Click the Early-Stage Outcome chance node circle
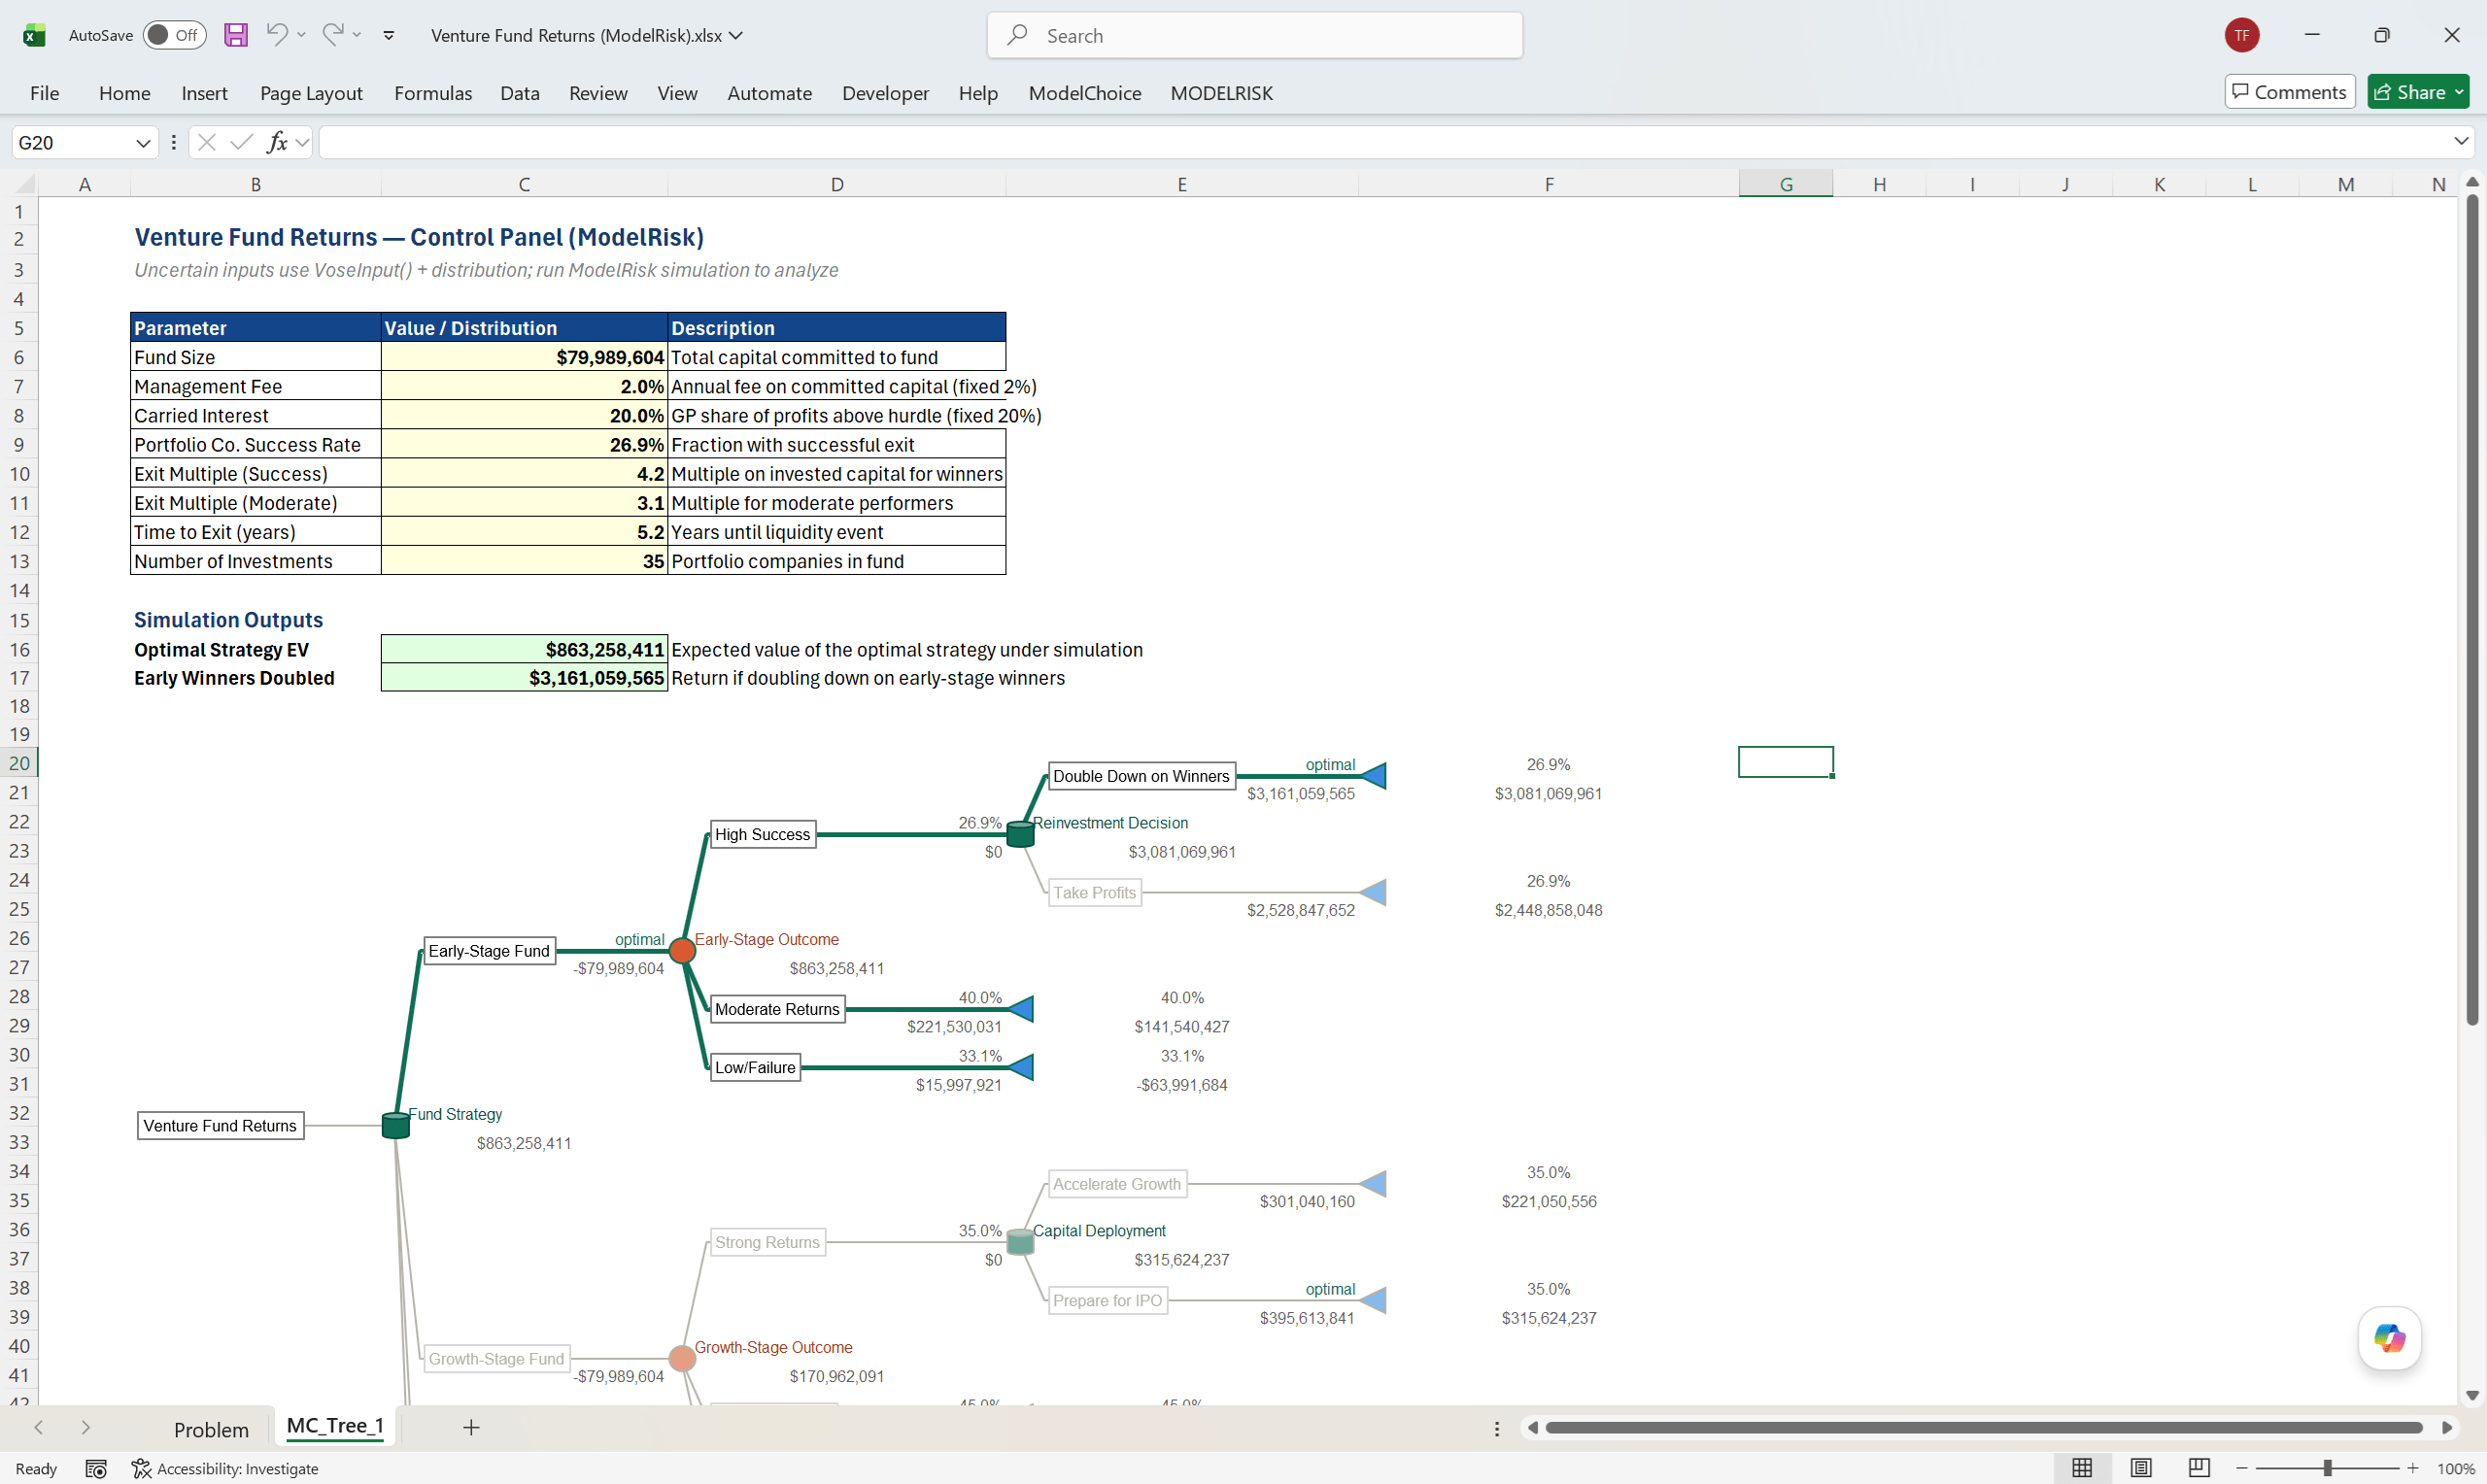Viewport: 2487px width, 1484px height. click(682, 950)
